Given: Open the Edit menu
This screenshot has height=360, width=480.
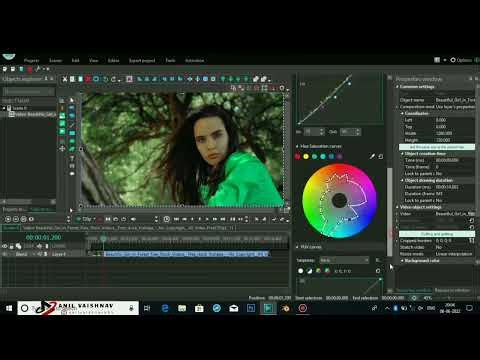Looking at the screenshot, I should tap(76, 60).
